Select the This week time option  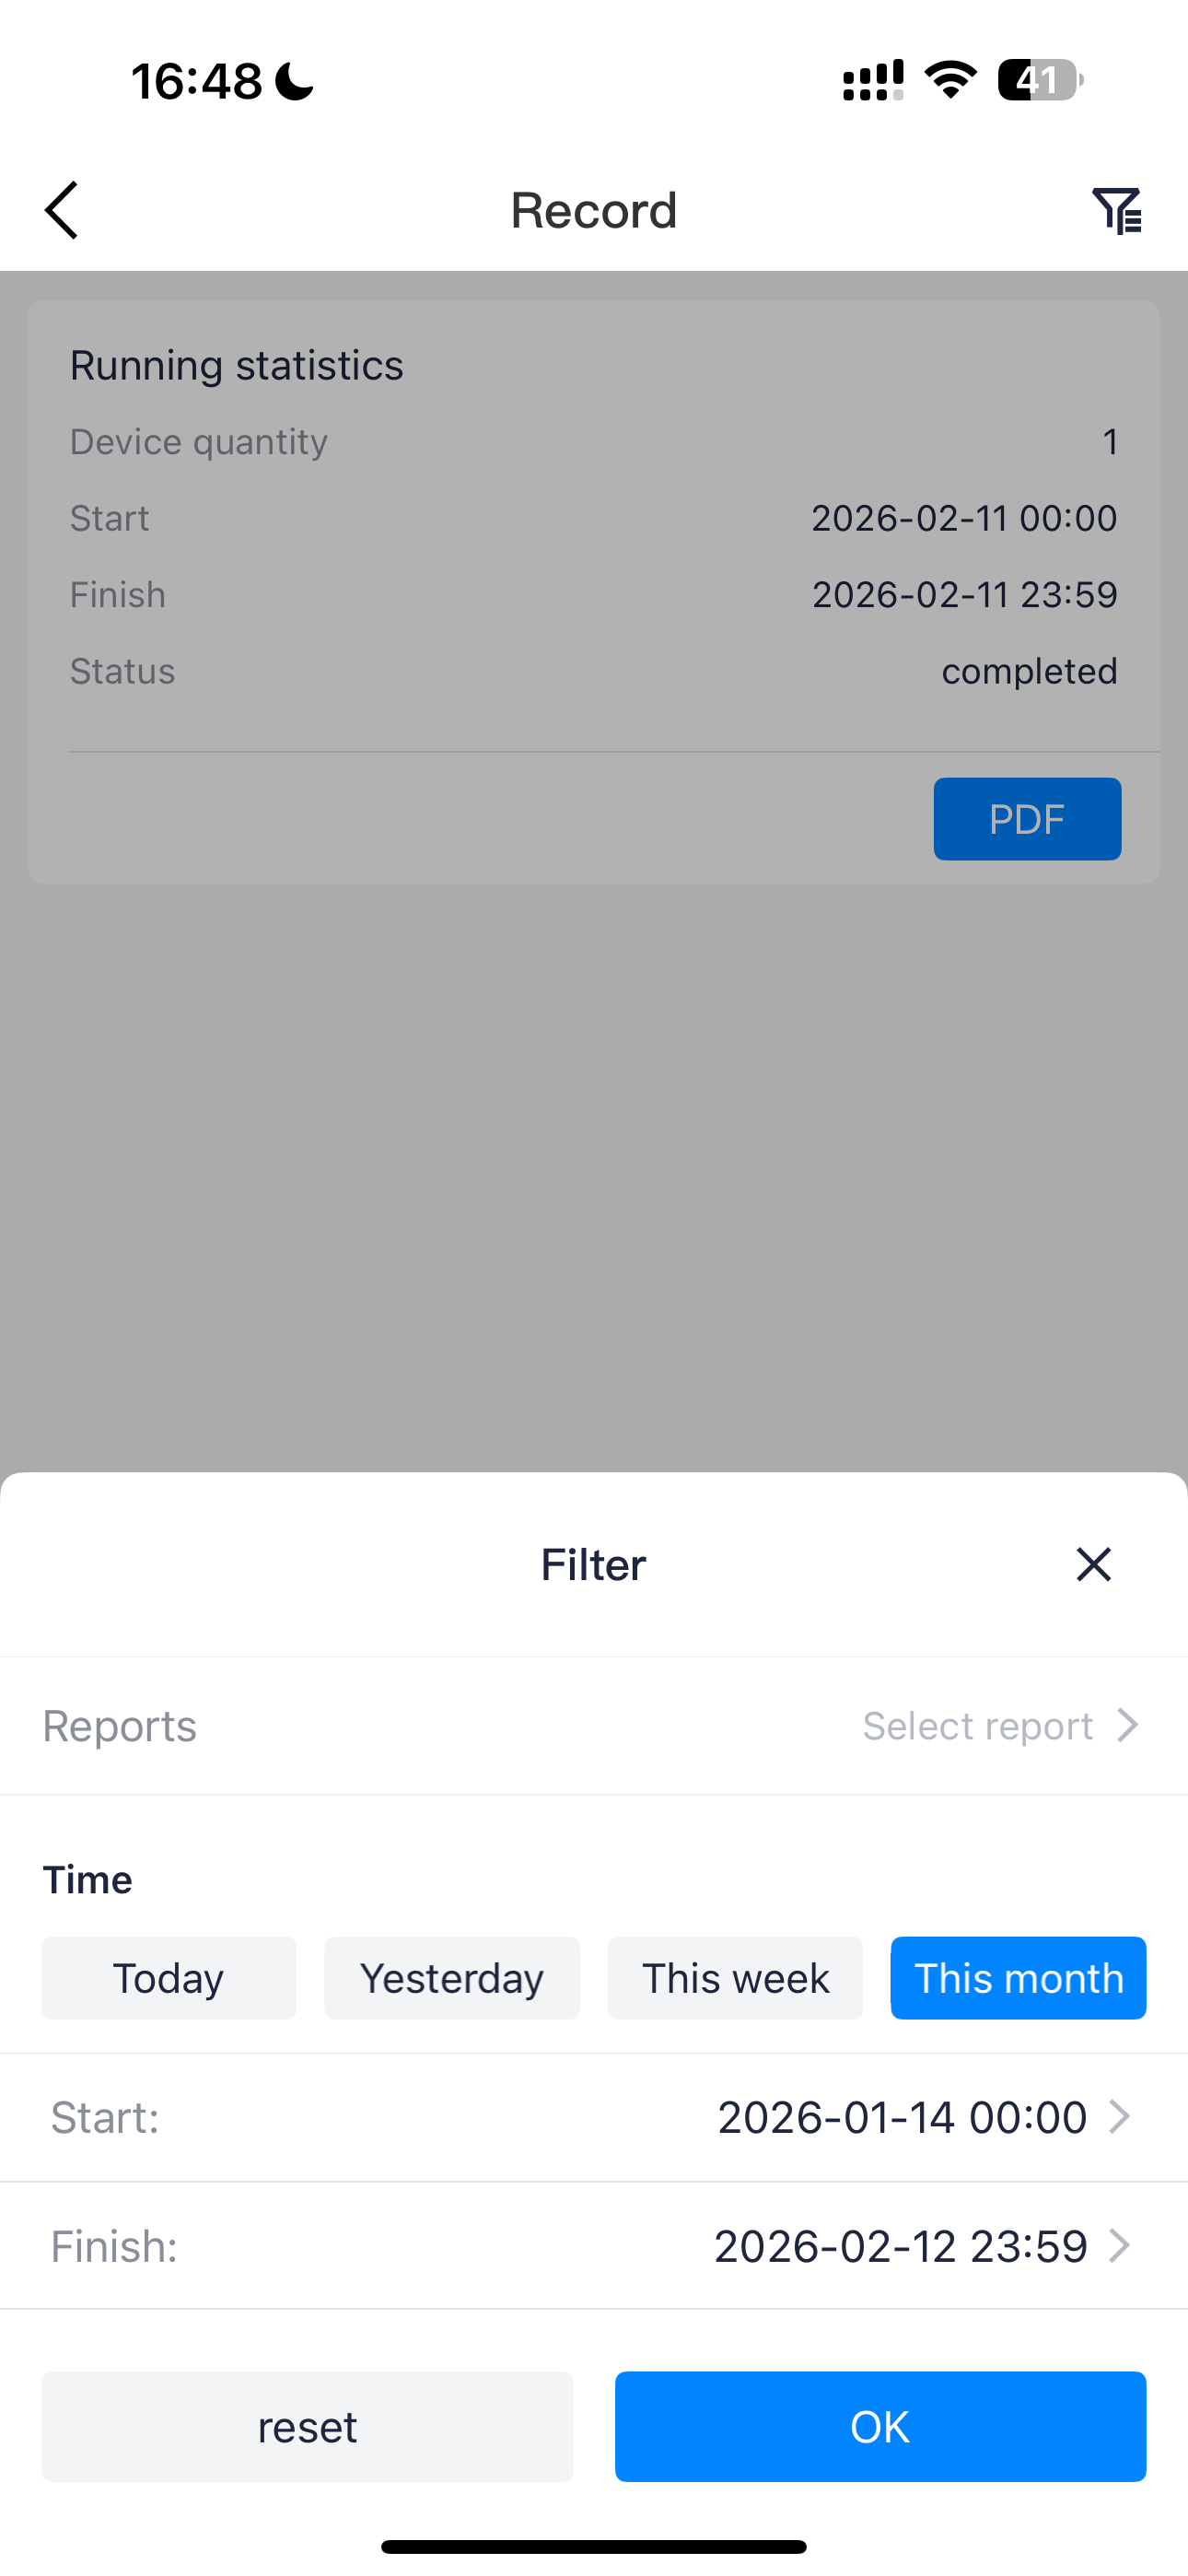click(x=735, y=1978)
